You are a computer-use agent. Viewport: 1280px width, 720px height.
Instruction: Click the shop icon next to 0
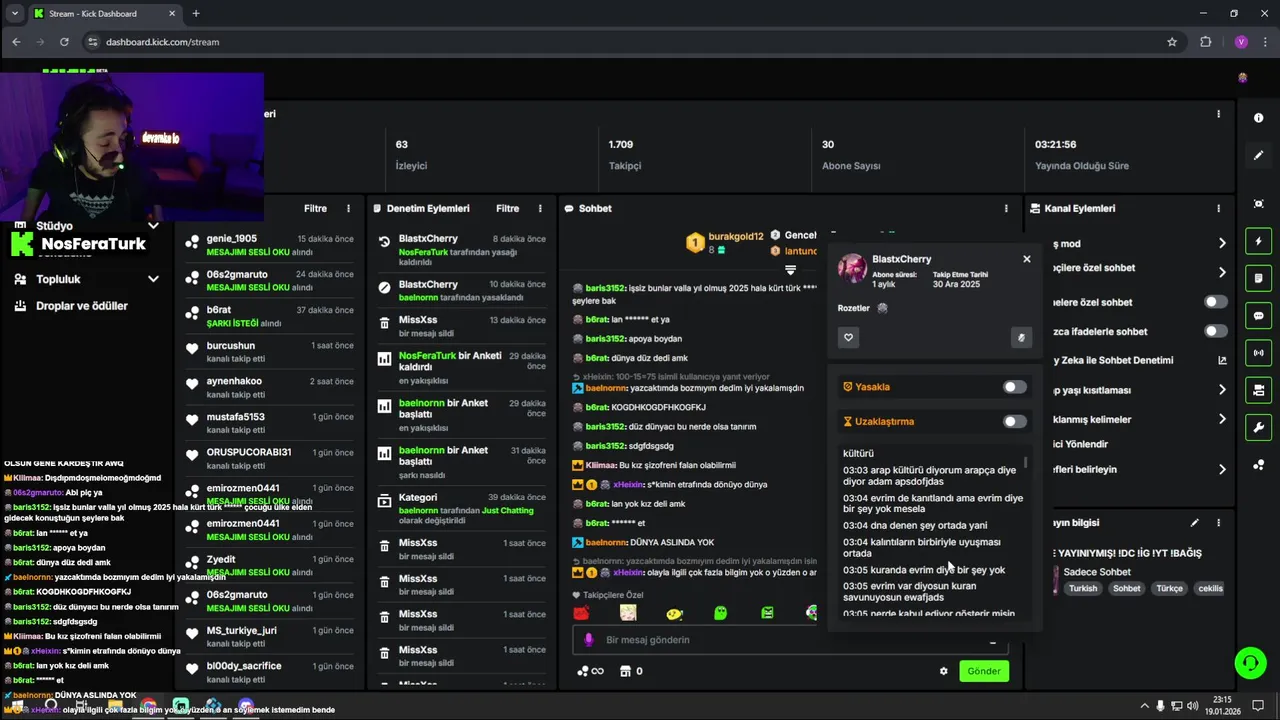626,671
